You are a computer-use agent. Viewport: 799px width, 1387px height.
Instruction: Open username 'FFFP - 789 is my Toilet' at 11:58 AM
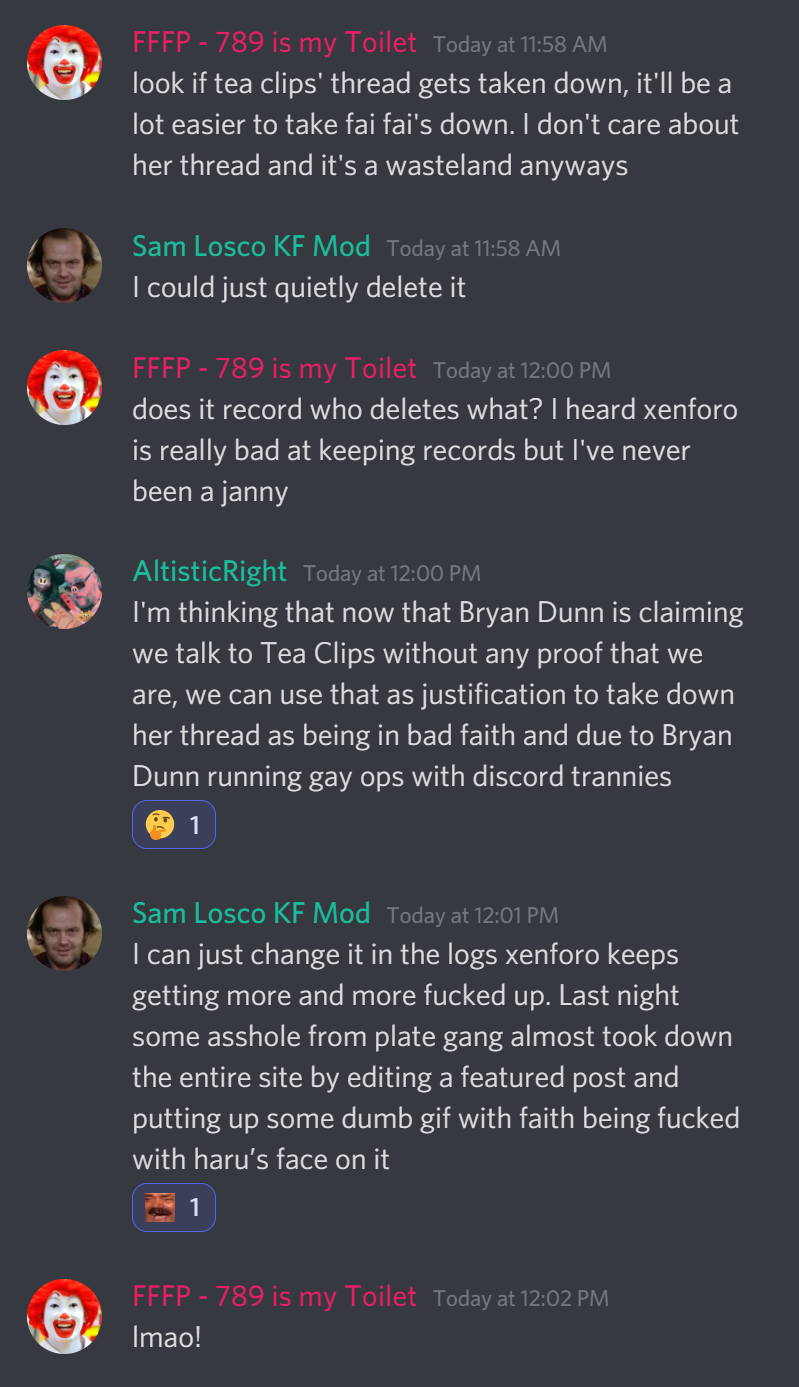(x=275, y=42)
